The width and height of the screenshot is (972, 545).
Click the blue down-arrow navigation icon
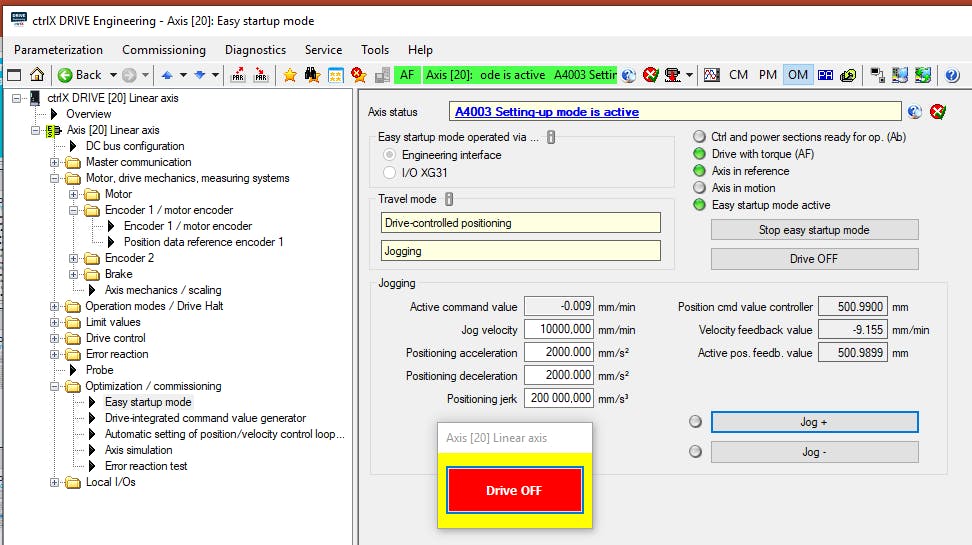[200, 75]
